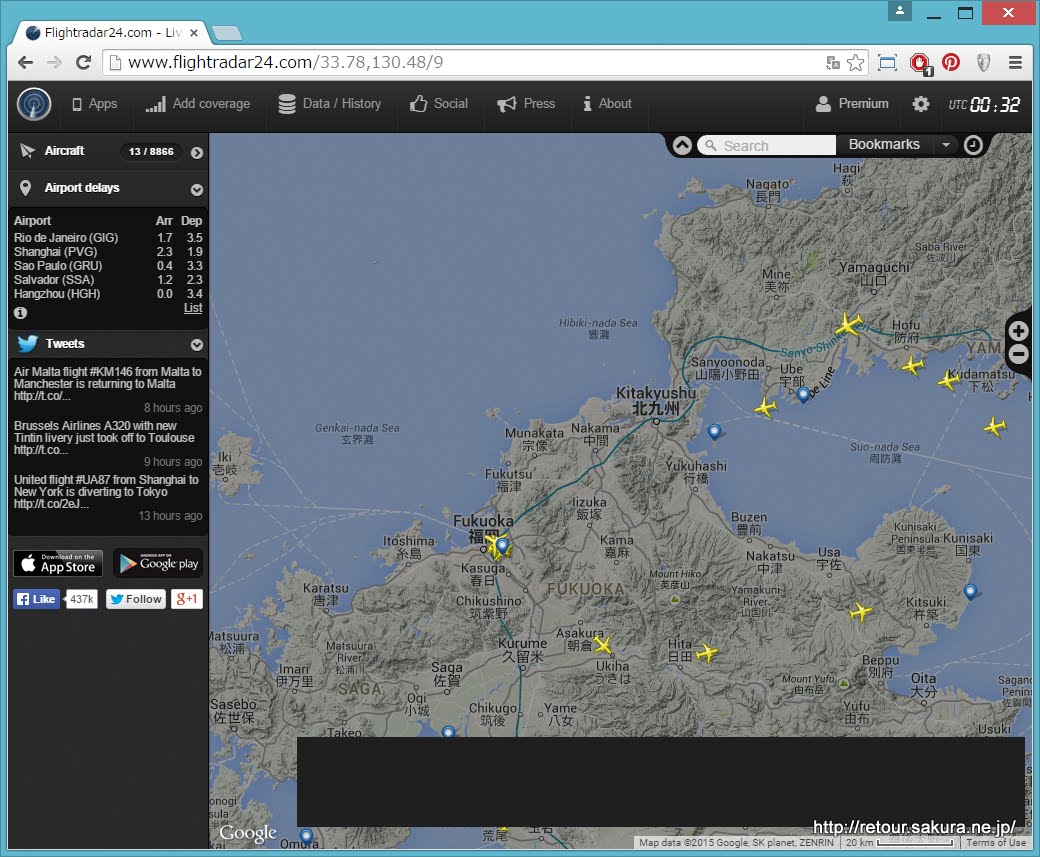Open the Add coverage menu
1040x857 pixels.
tap(198, 103)
